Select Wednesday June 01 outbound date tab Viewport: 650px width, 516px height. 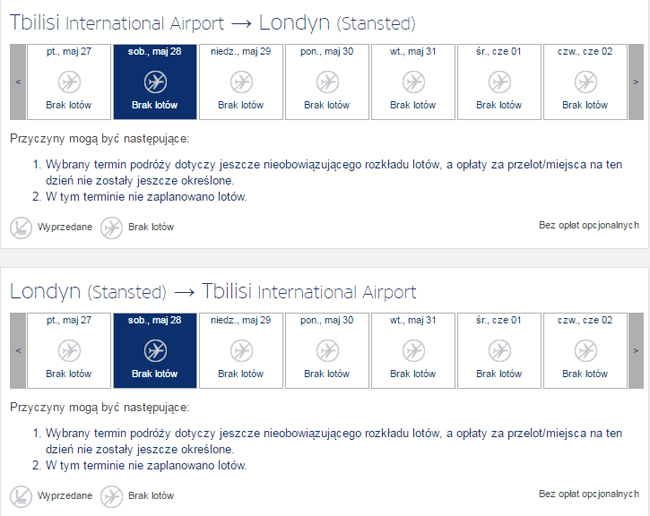coord(499,82)
